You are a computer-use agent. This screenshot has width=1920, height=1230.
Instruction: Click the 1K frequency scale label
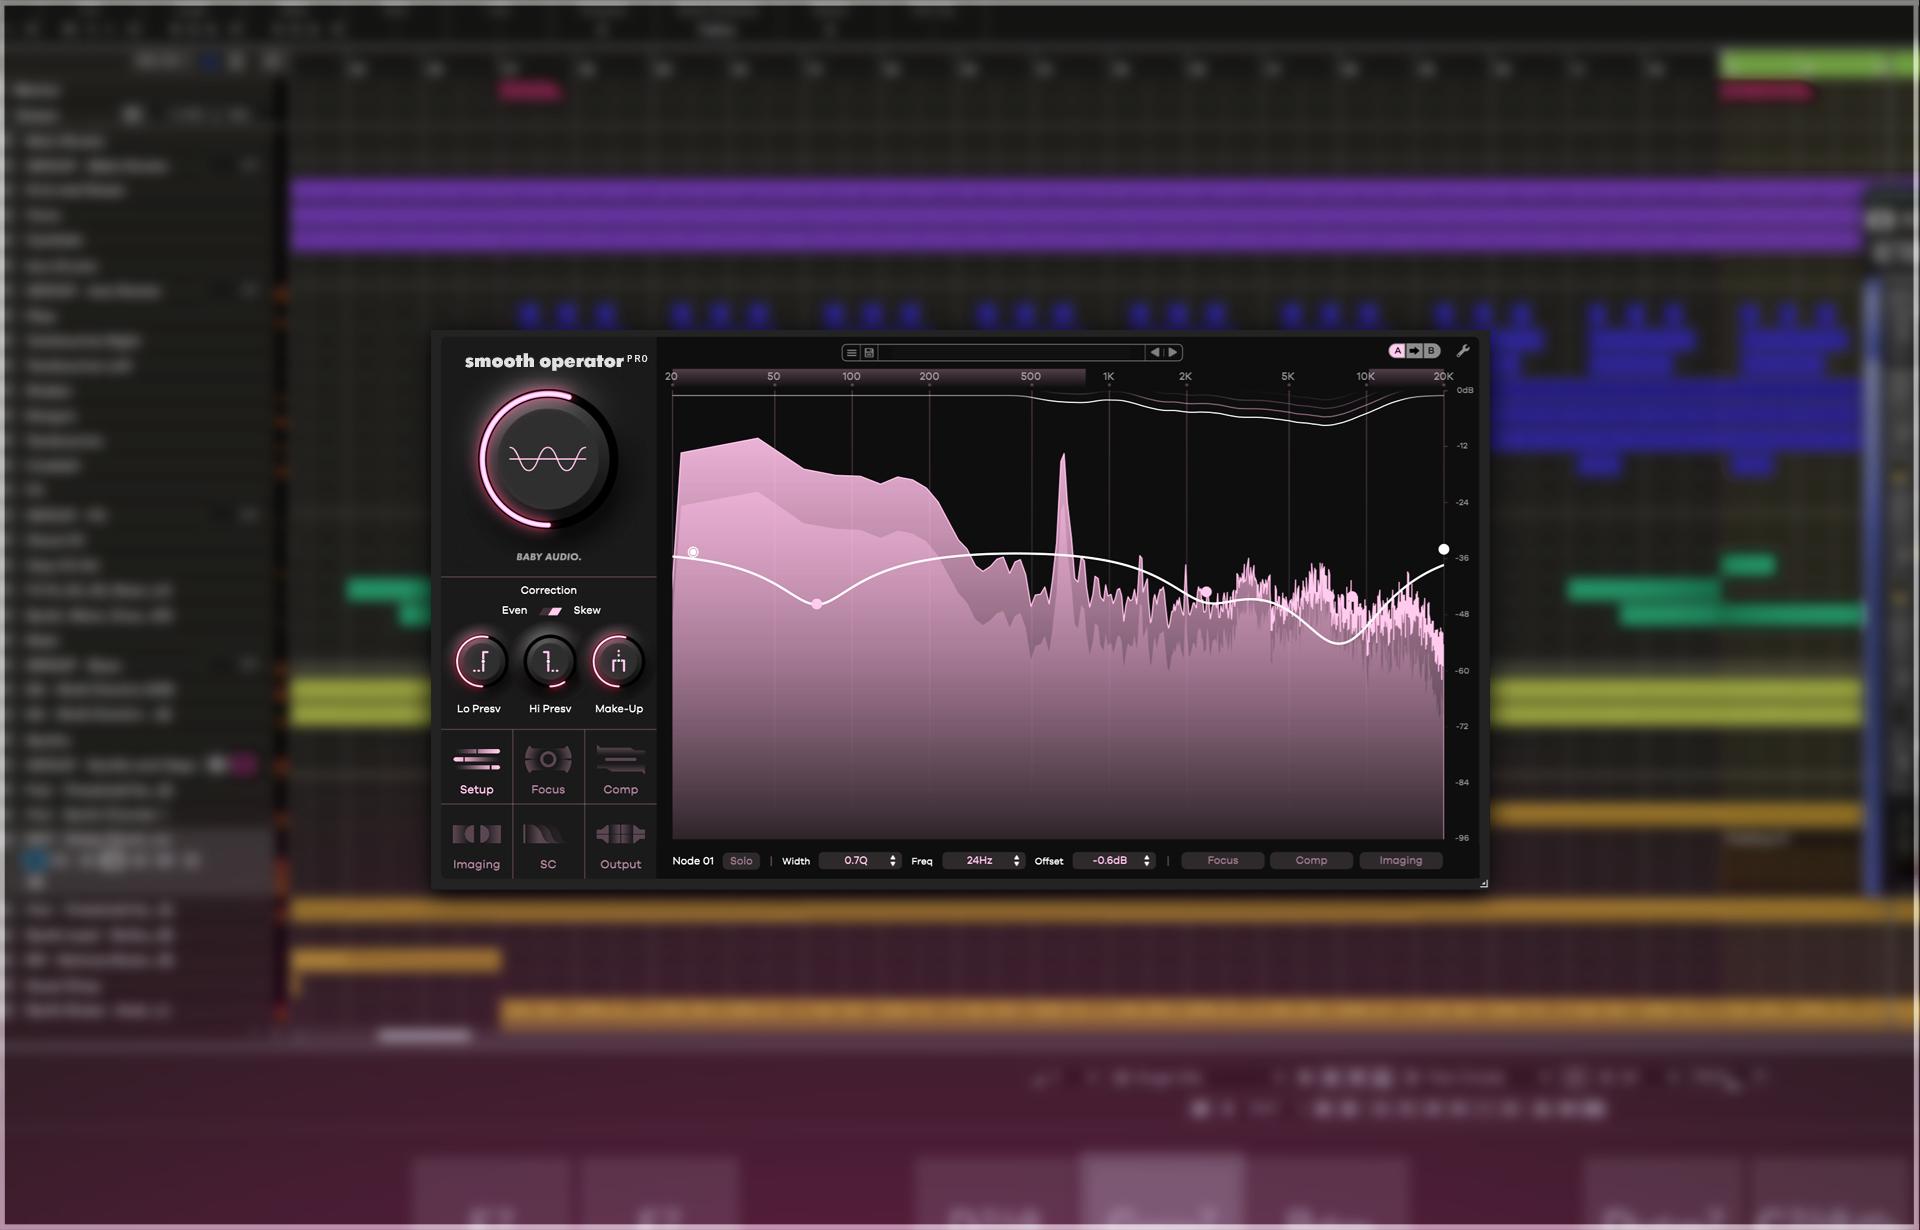(x=1108, y=377)
